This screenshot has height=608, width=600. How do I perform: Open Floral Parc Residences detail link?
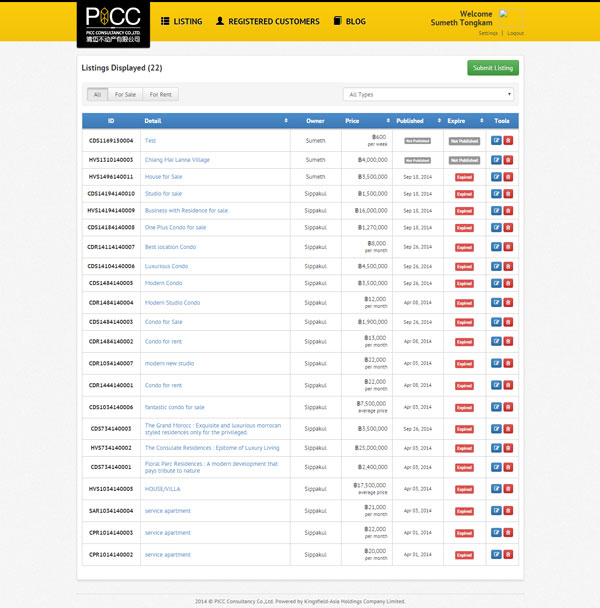tap(211, 467)
